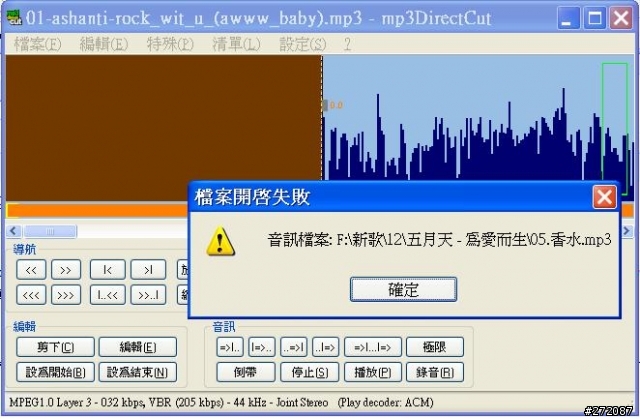Screen dimensions: 640x419
Task: Click the 倒帶 rewind button
Action: click(x=245, y=372)
